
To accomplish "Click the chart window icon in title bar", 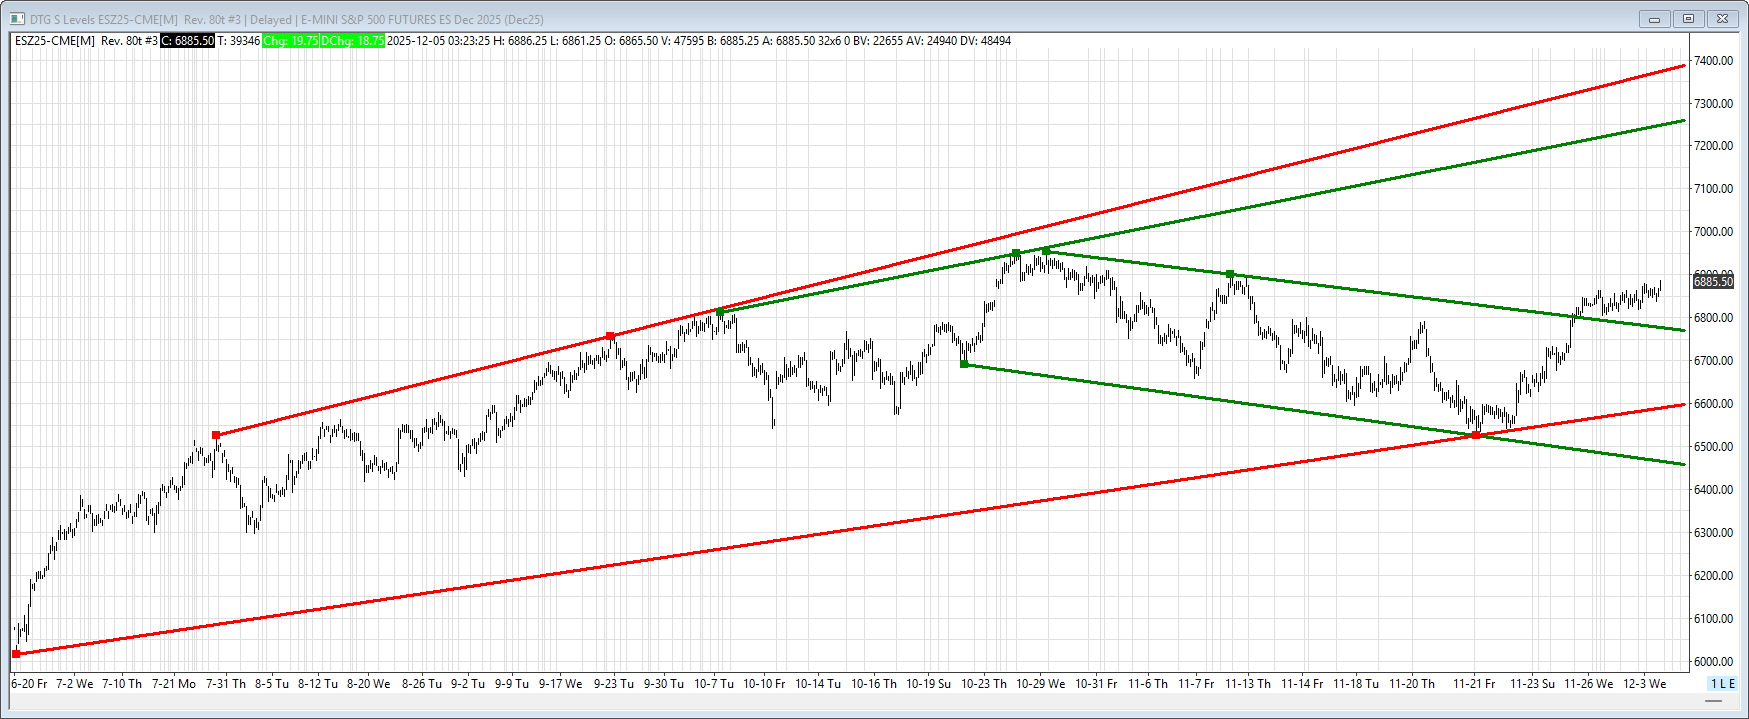I will tap(17, 19).
